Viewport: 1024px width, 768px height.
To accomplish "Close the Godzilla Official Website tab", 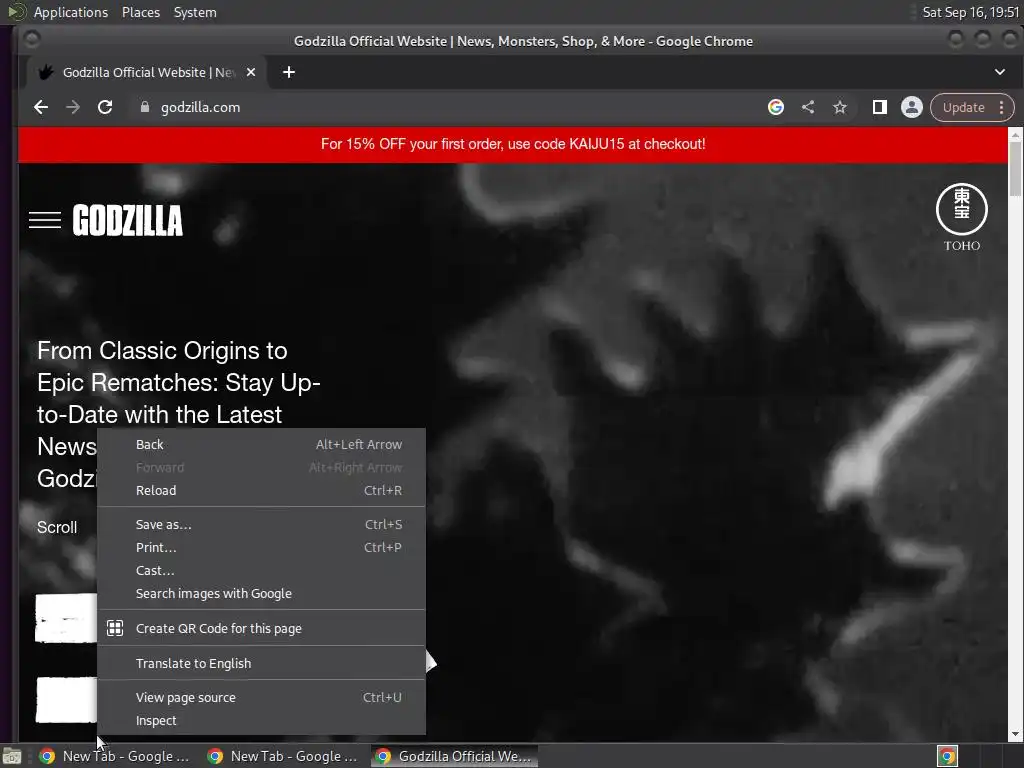I will tap(251, 72).
